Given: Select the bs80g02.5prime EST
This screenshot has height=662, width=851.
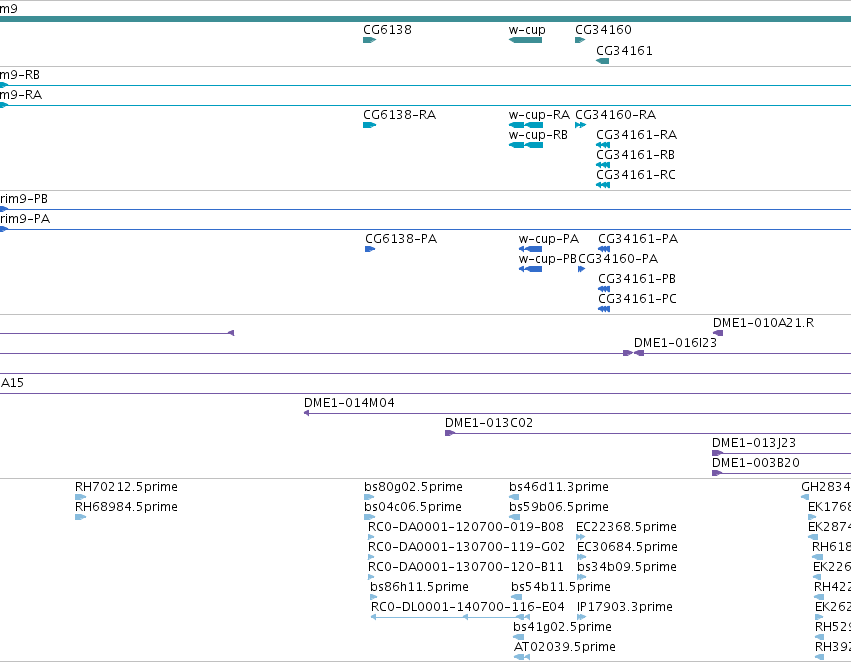Looking at the screenshot, I should click(369, 498).
